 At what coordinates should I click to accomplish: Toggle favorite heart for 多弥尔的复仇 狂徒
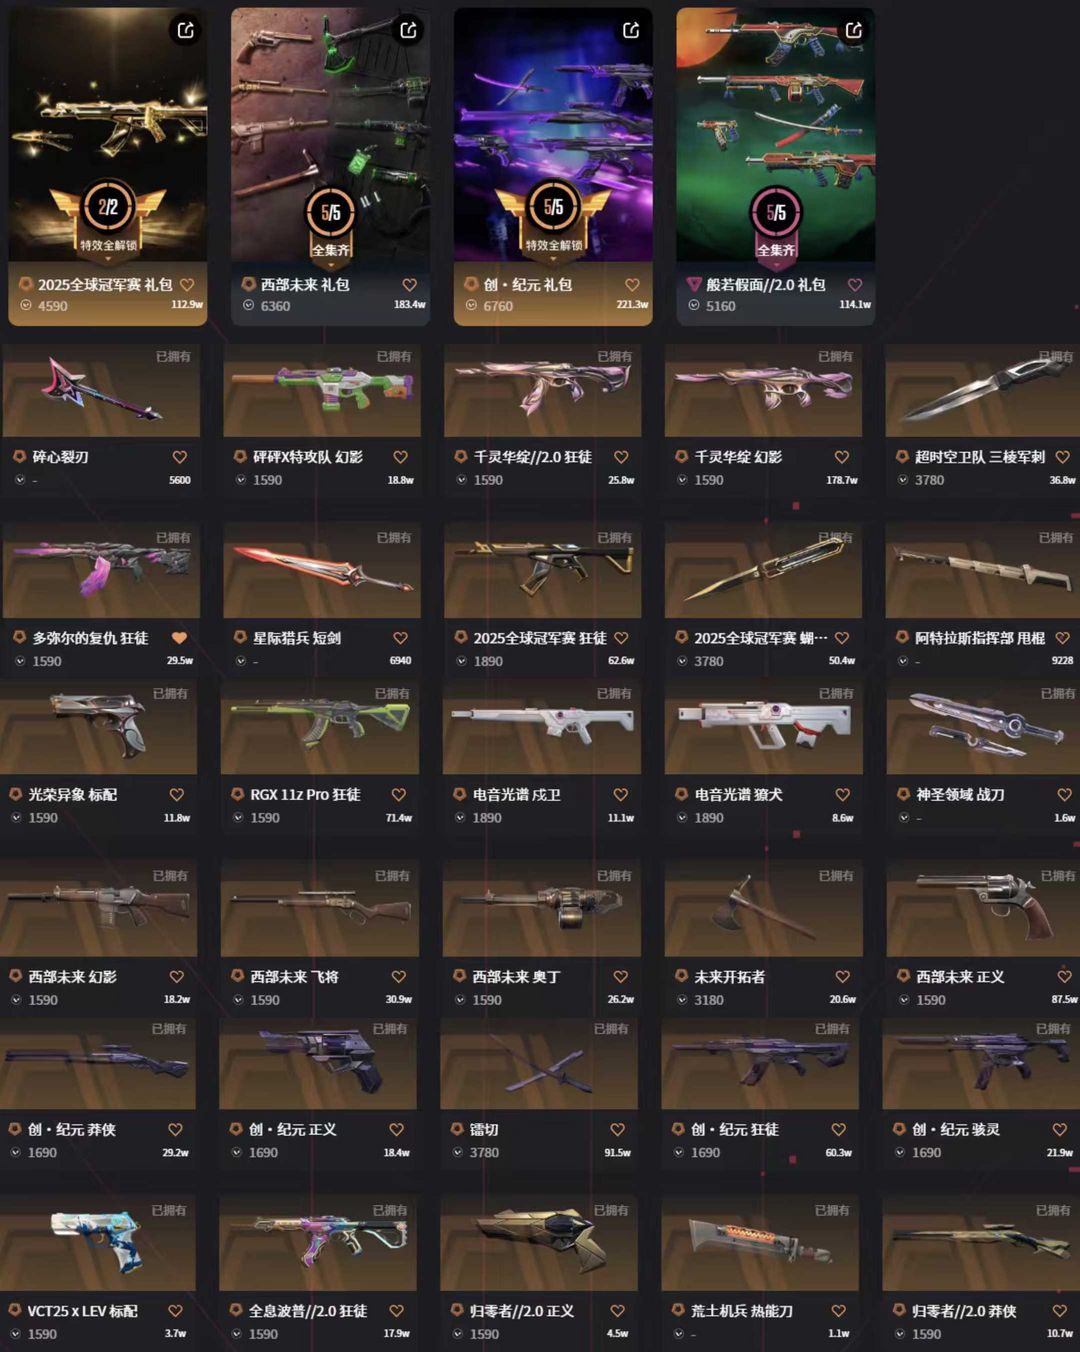[x=180, y=638]
